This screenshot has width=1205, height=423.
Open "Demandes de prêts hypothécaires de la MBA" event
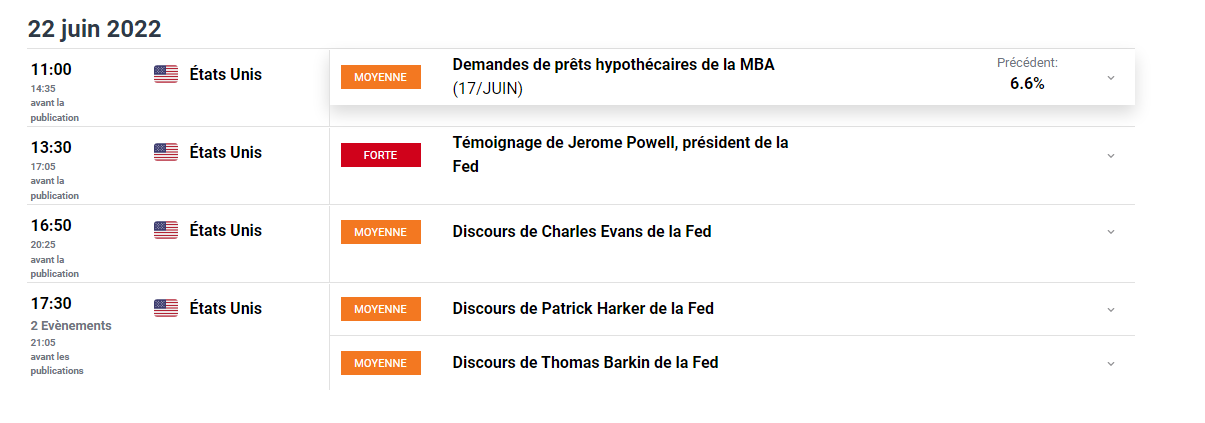pyautogui.click(x=613, y=65)
